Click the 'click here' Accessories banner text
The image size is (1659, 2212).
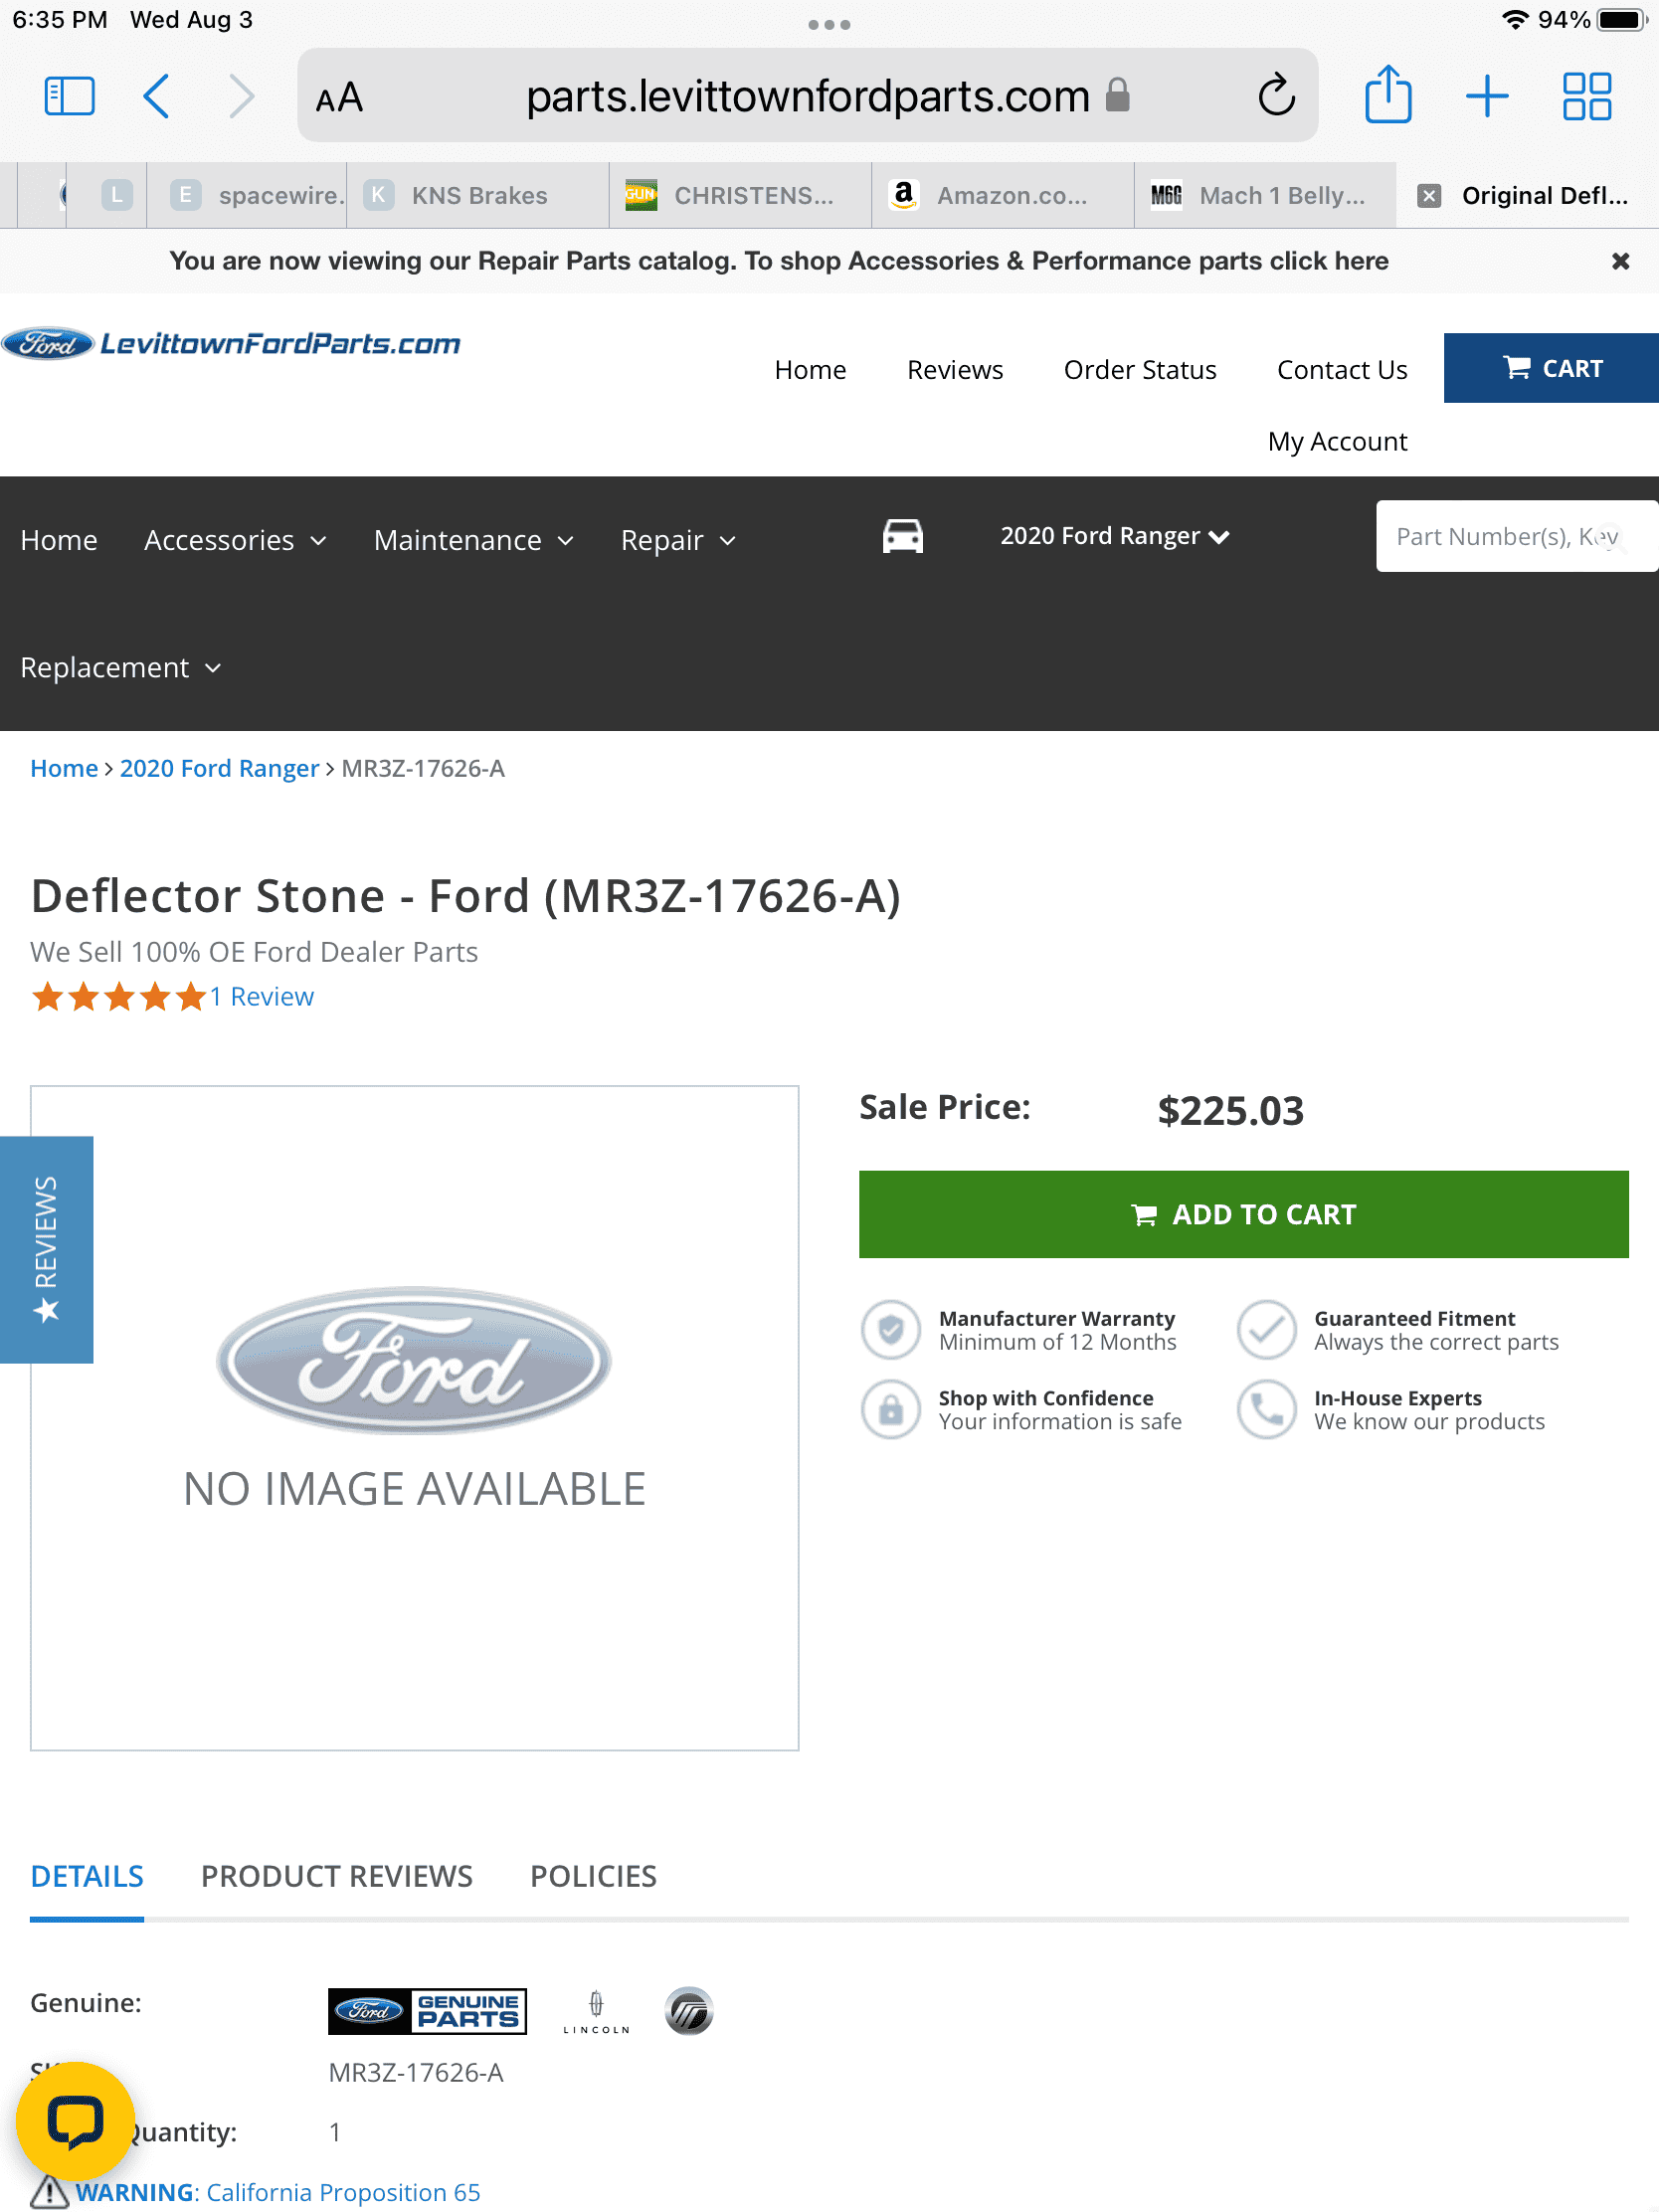pyautogui.click(x=1329, y=261)
